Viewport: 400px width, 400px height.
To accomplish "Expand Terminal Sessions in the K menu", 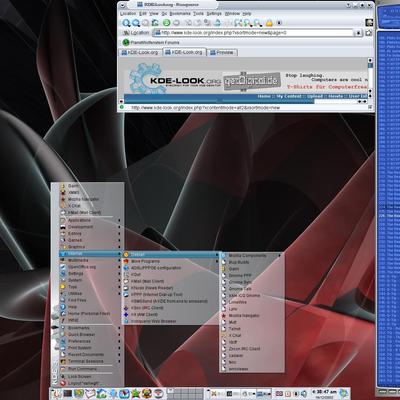I will [x=90, y=361].
